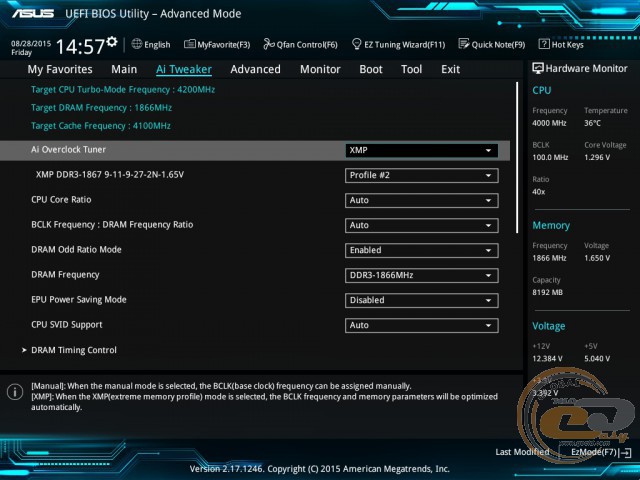Viewport: 640px width, 480px height.
Task: Click the DRAM Odd Ratio Mode label
Action: (76, 249)
